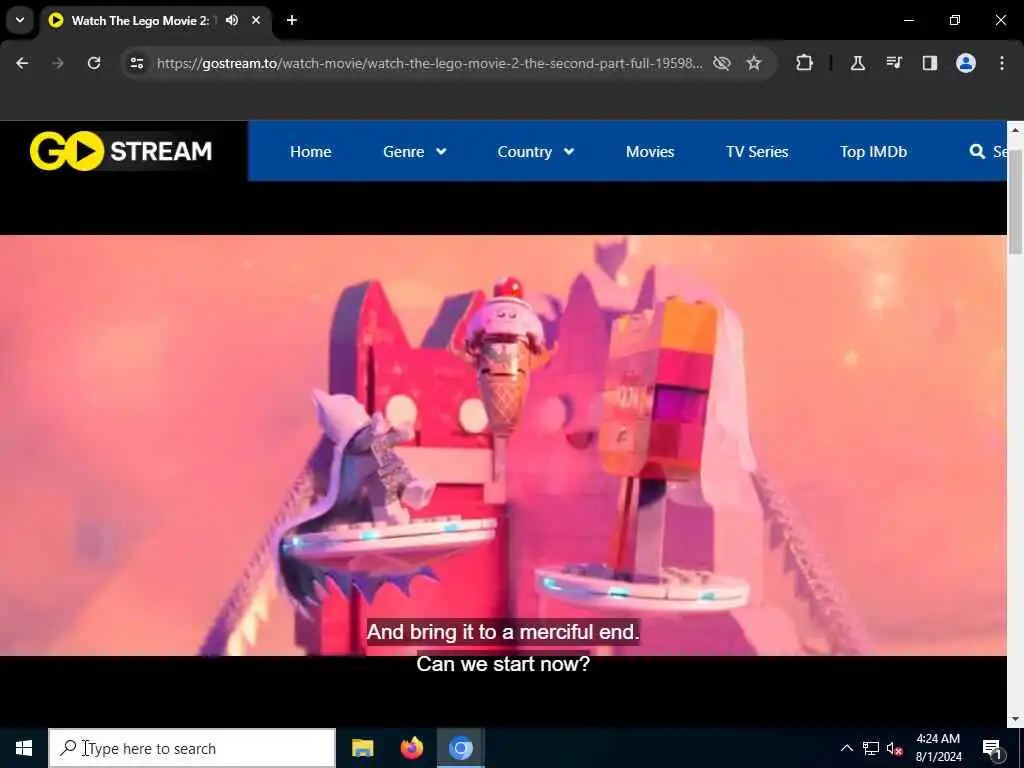Viewport: 1024px width, 768px height.
Task: Open a new browser tab
Action: pyautogui.click(x=292, y=20)
